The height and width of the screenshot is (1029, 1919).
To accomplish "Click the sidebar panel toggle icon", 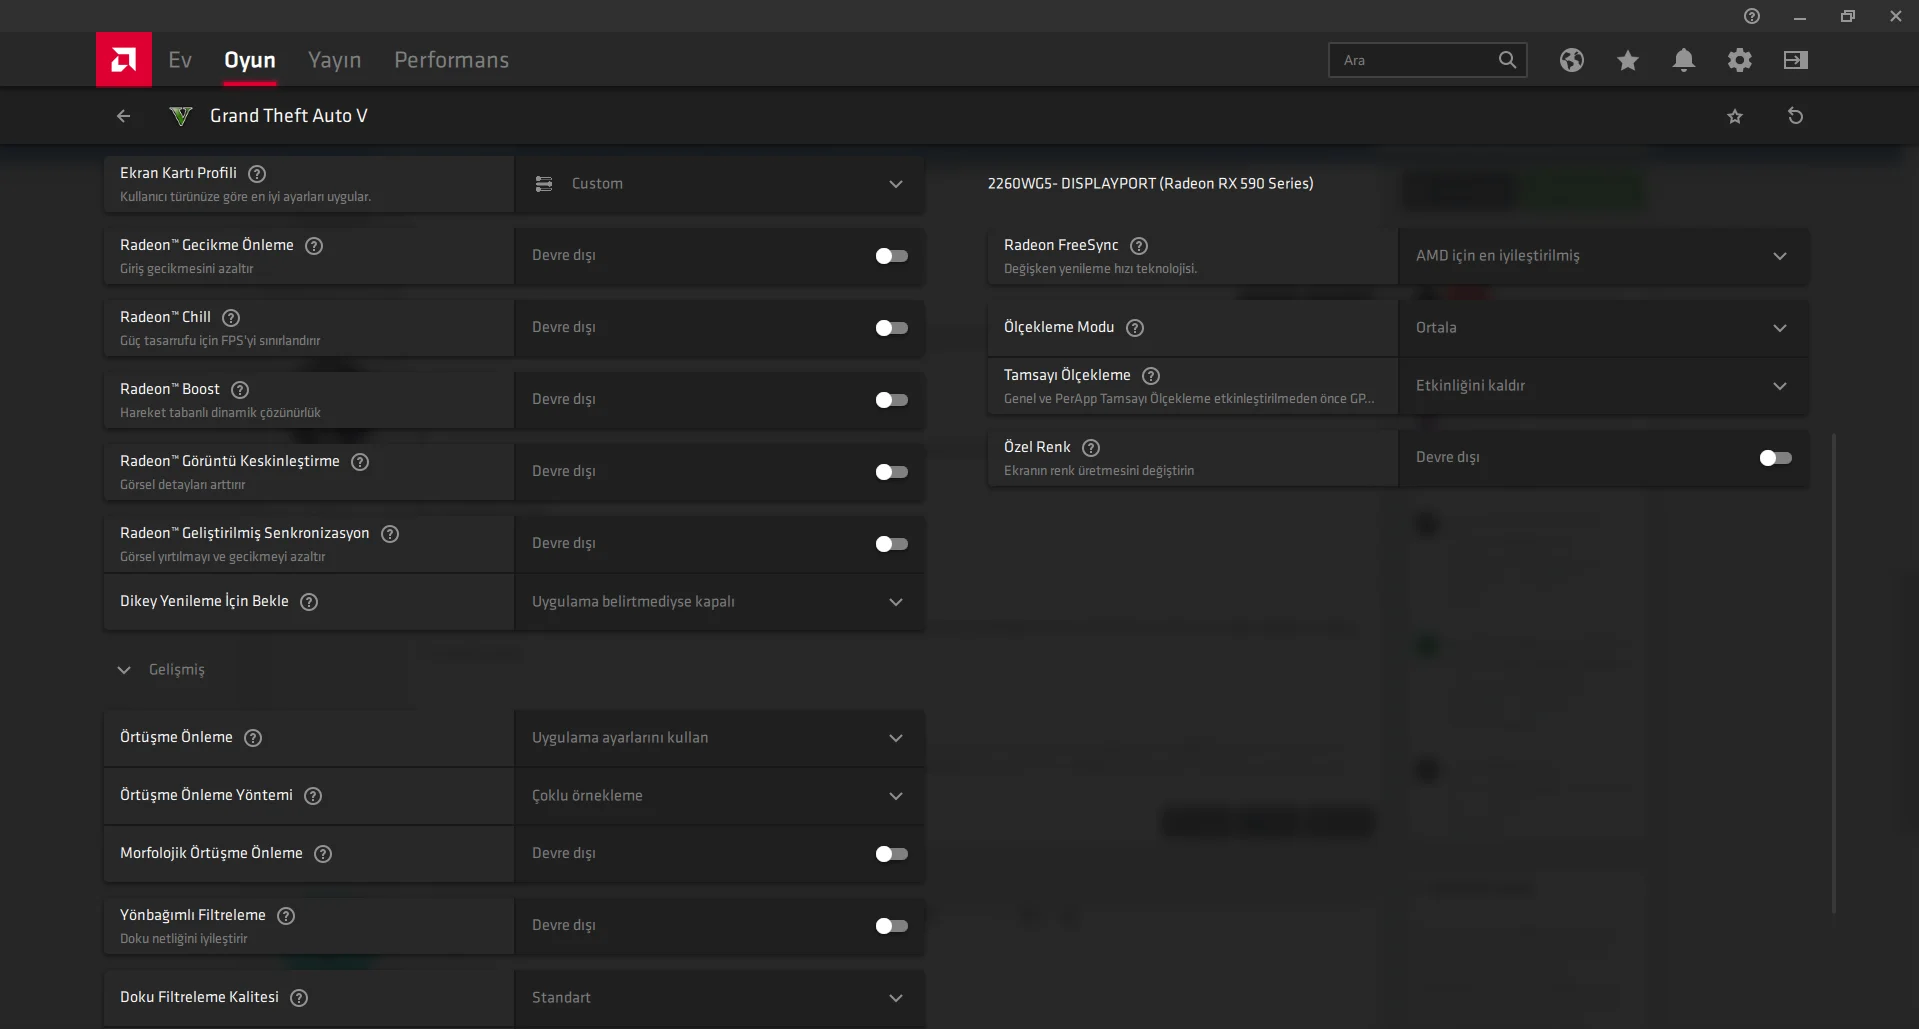I will (1795, 60).
